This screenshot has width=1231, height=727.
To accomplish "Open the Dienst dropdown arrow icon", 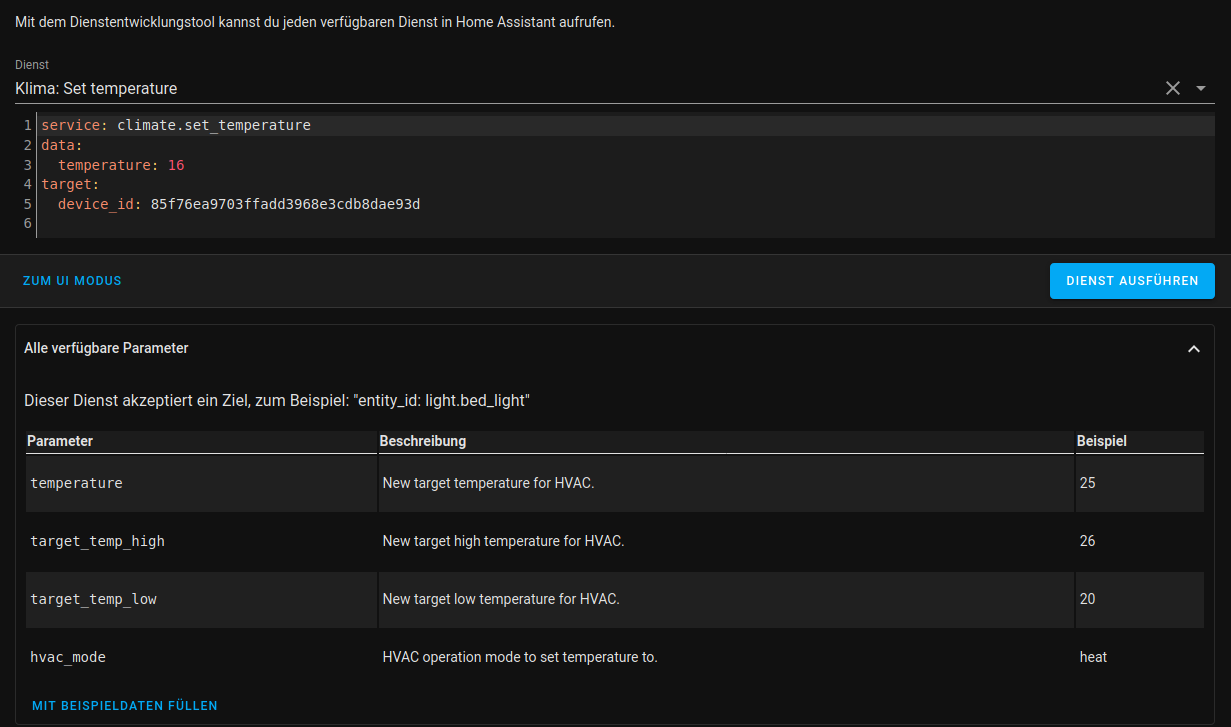I will pyautogui.click(x=1199, y=88).
